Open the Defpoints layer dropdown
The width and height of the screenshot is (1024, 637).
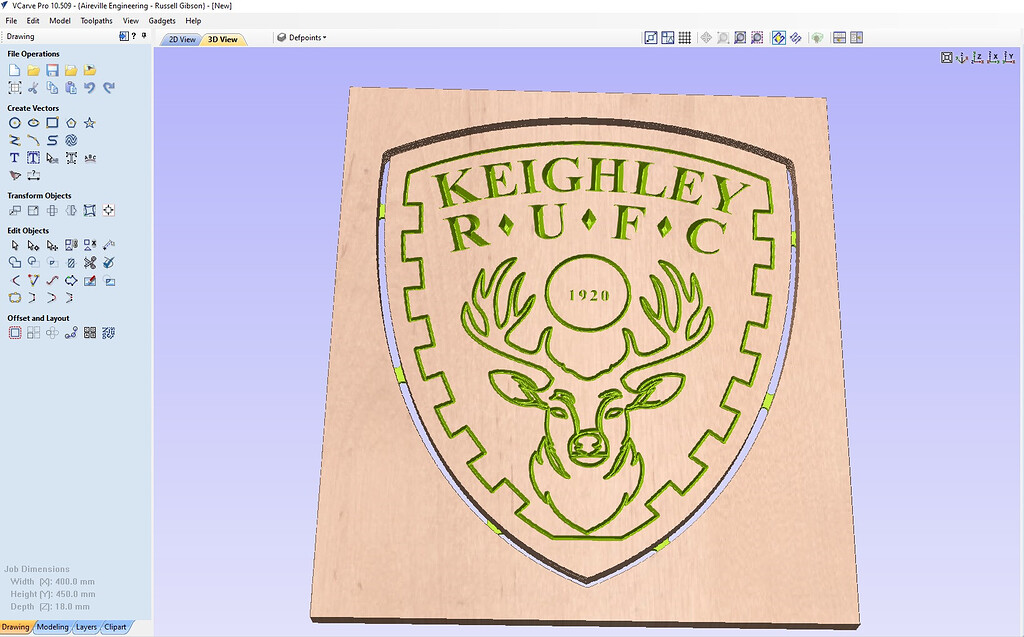point(305,38)
